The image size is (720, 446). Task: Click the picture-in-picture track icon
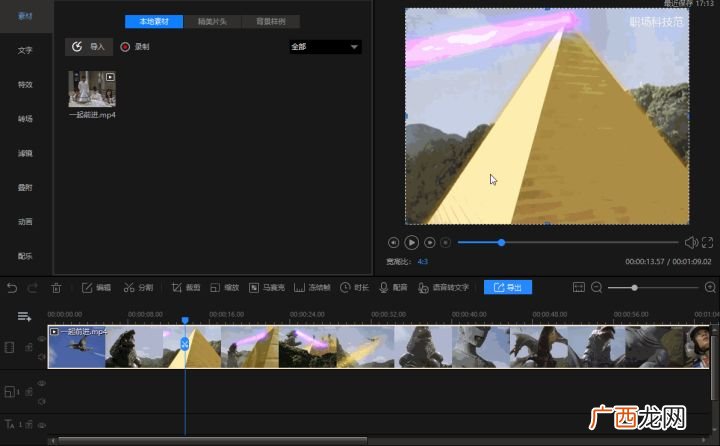(x=11, y=392)
